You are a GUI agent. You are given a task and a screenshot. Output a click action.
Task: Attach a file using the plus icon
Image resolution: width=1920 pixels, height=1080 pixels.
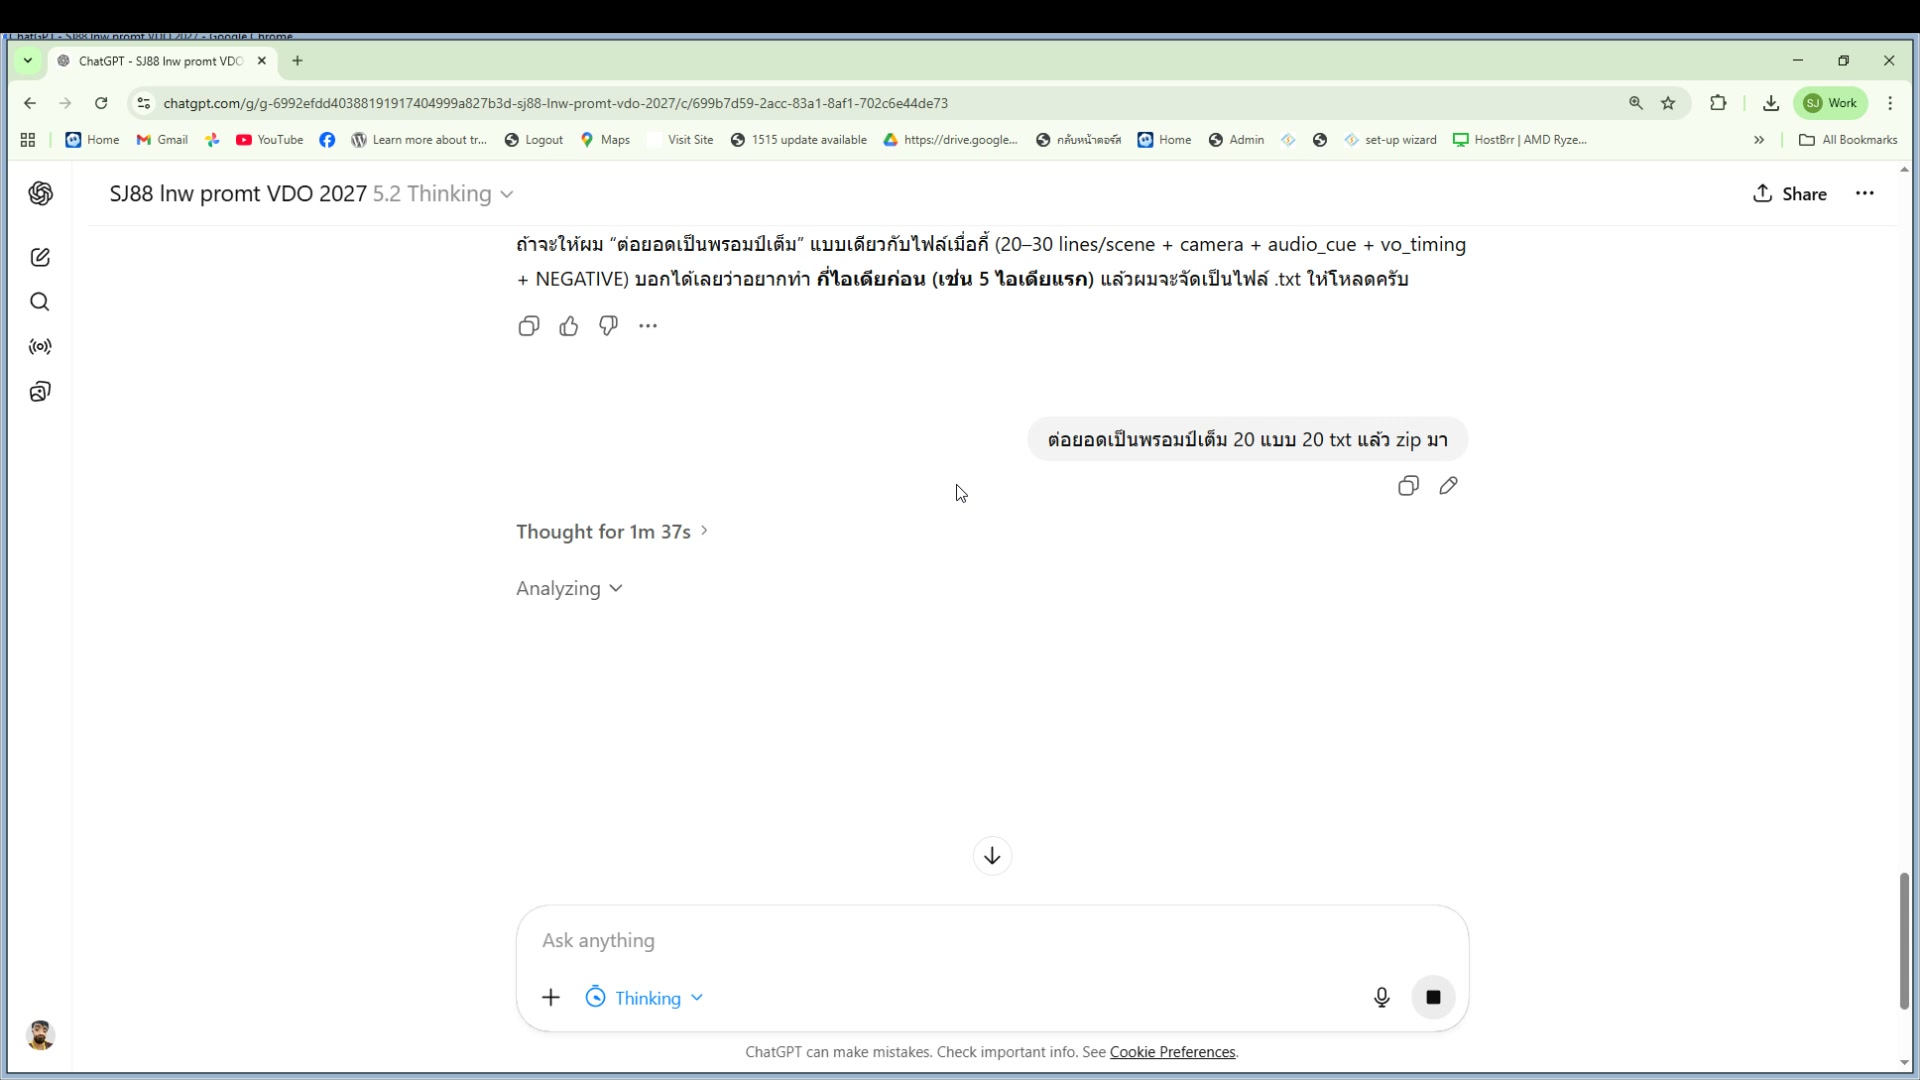[x=551, y=997]
